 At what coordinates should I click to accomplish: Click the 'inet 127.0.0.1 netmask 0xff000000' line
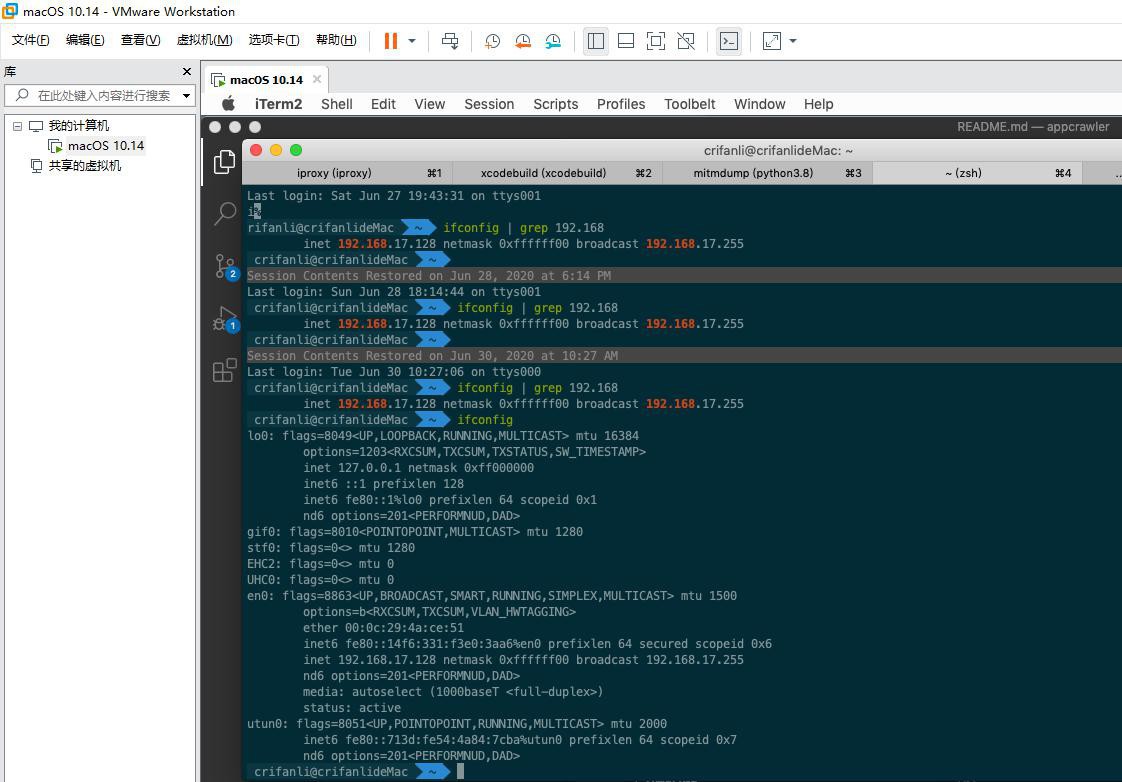418,468
